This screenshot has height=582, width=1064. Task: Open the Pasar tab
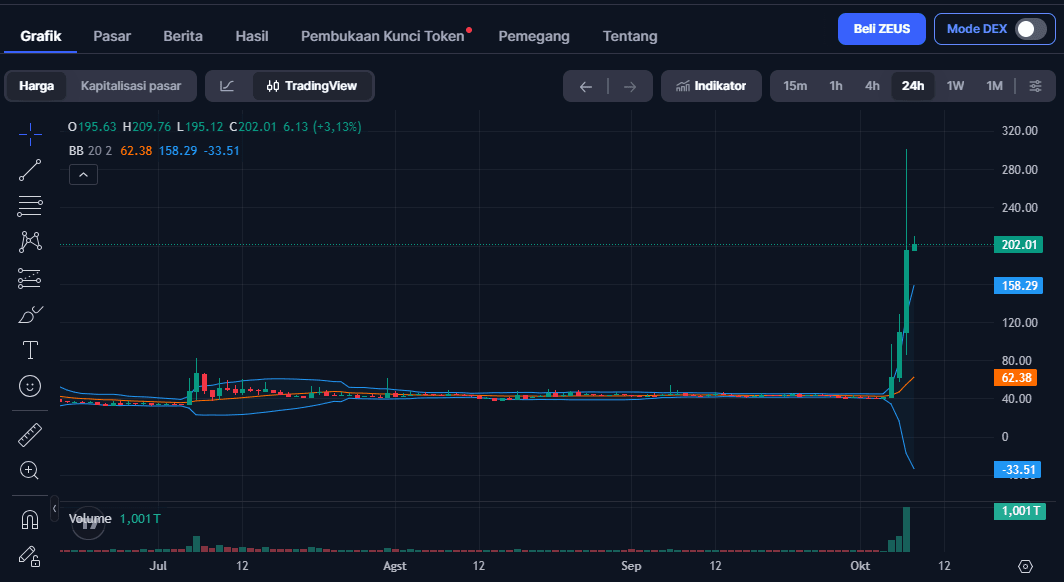(112, 36)
